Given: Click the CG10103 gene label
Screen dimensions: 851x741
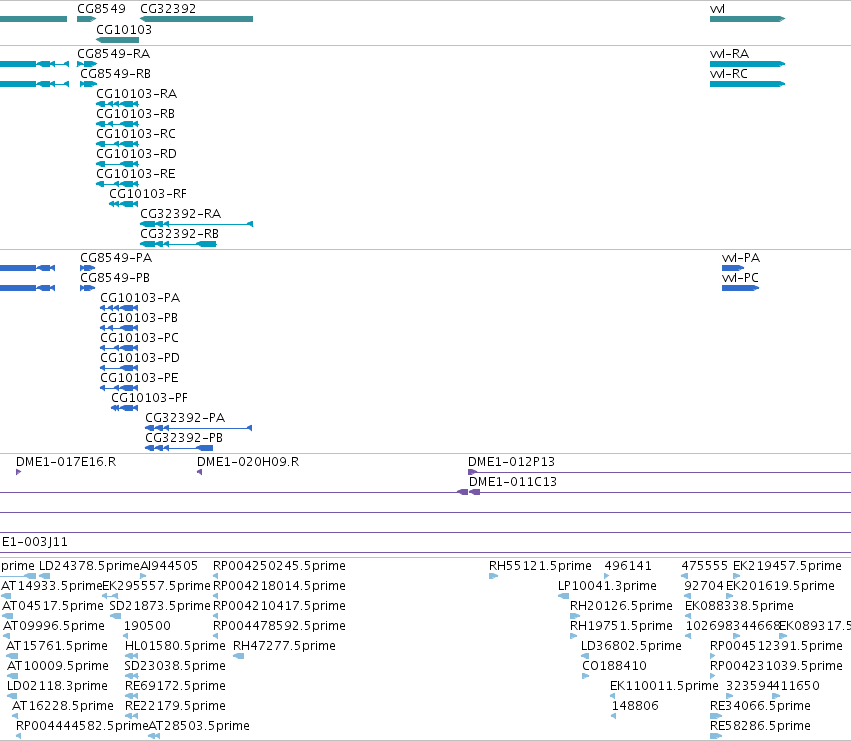Looking at the screenshot, I should (124, 29).
